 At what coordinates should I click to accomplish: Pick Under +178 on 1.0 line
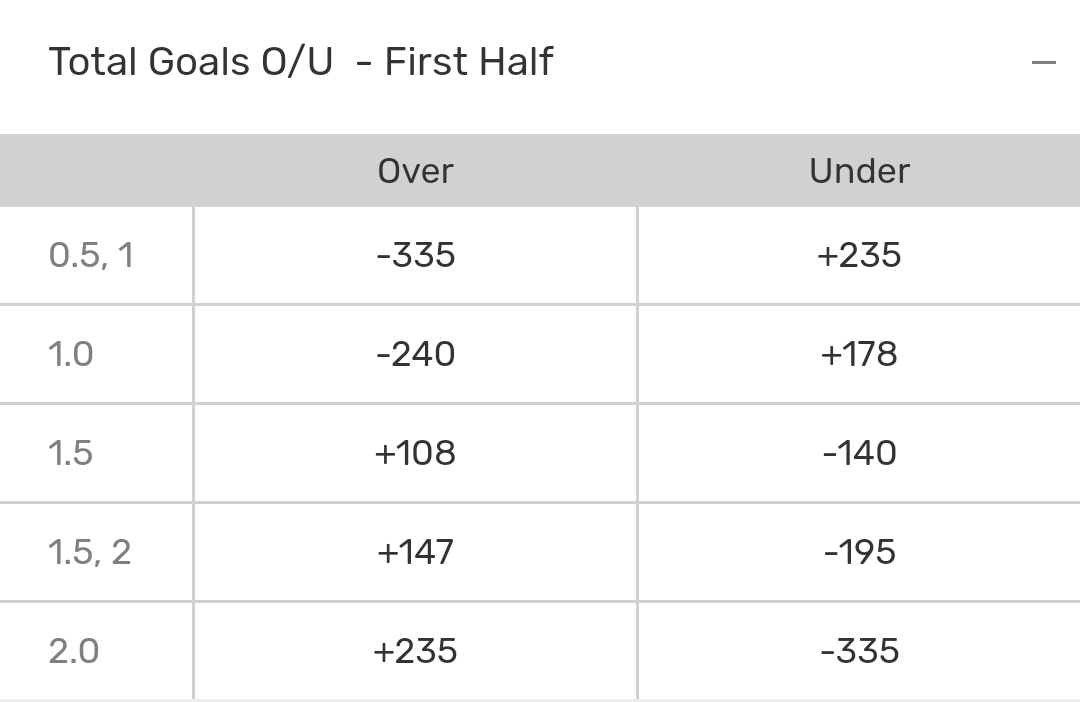tap(859, 354)
